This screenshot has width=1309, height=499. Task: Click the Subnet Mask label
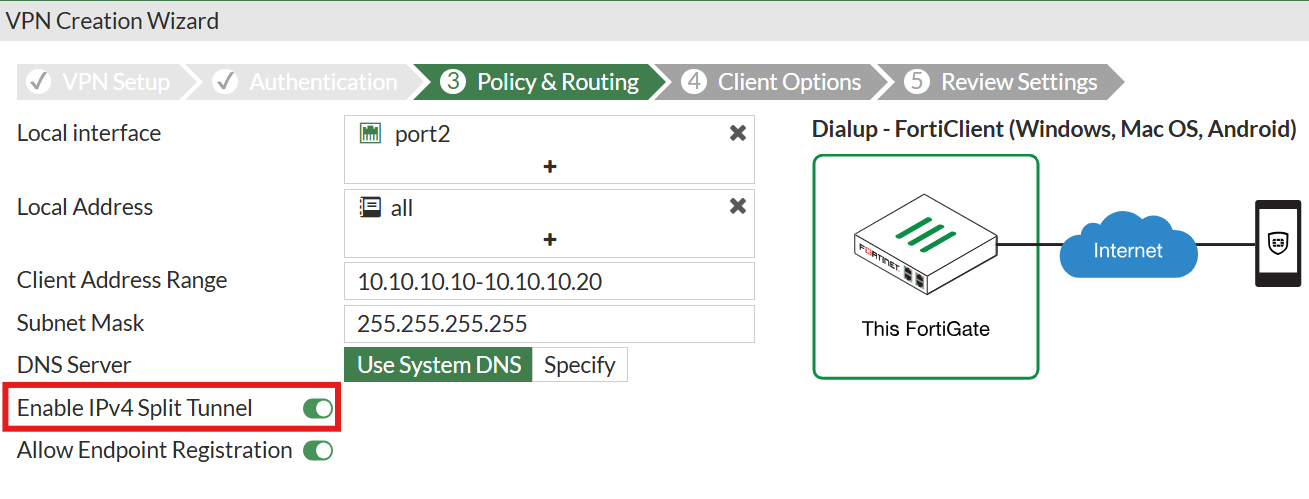(81, 323)
